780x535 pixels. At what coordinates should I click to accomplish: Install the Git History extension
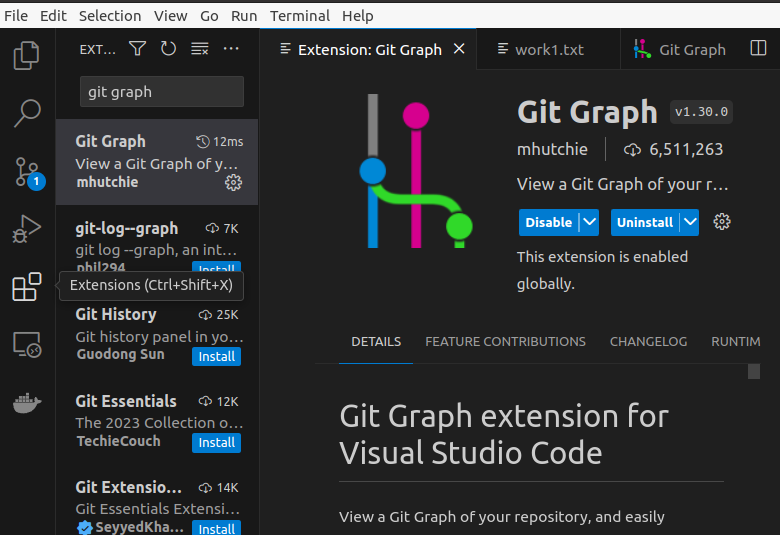216,356
